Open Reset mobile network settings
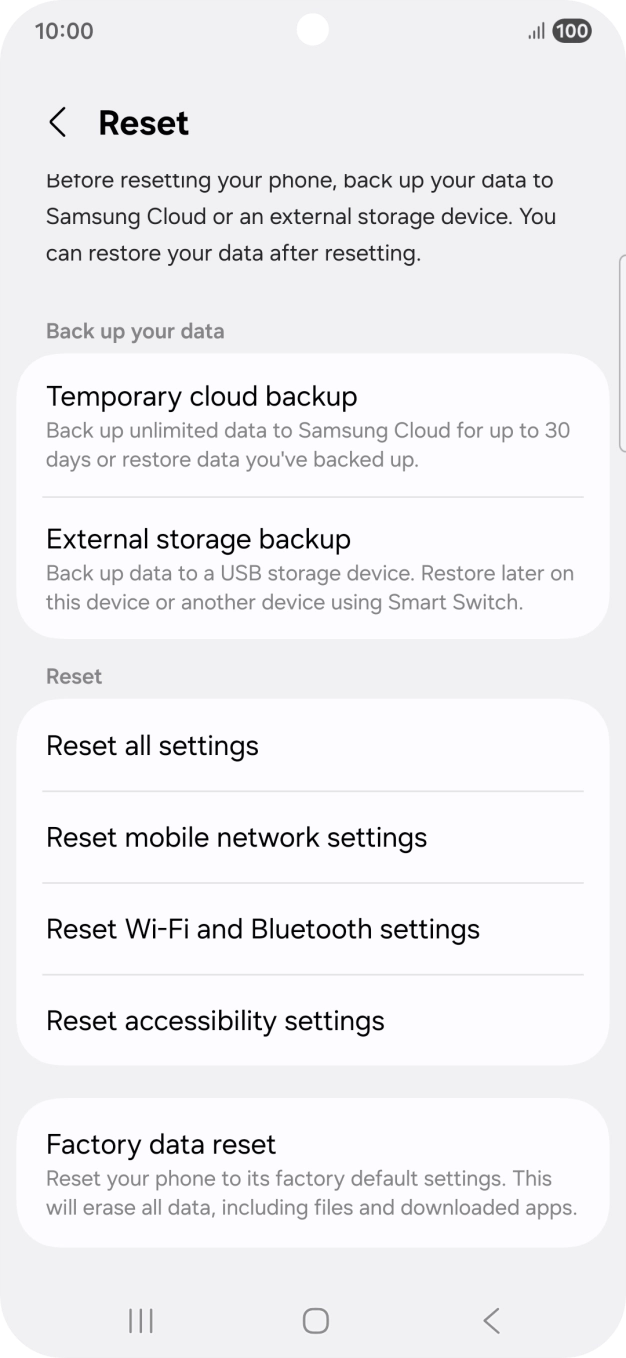Viewport: 626px width, 1358px height. coord(313,837)
